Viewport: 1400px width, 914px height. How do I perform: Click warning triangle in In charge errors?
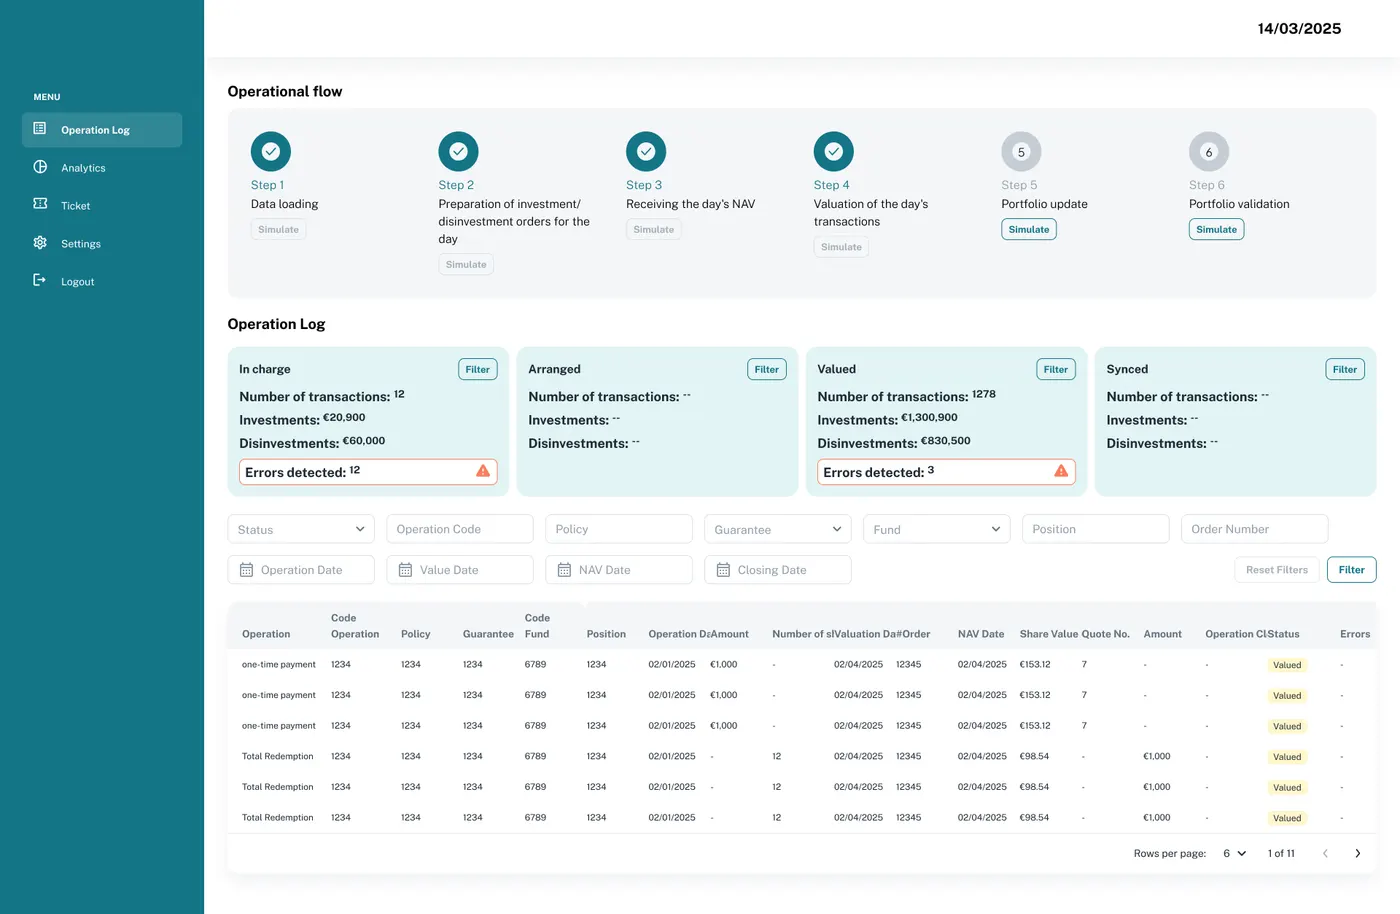(483, 471)
